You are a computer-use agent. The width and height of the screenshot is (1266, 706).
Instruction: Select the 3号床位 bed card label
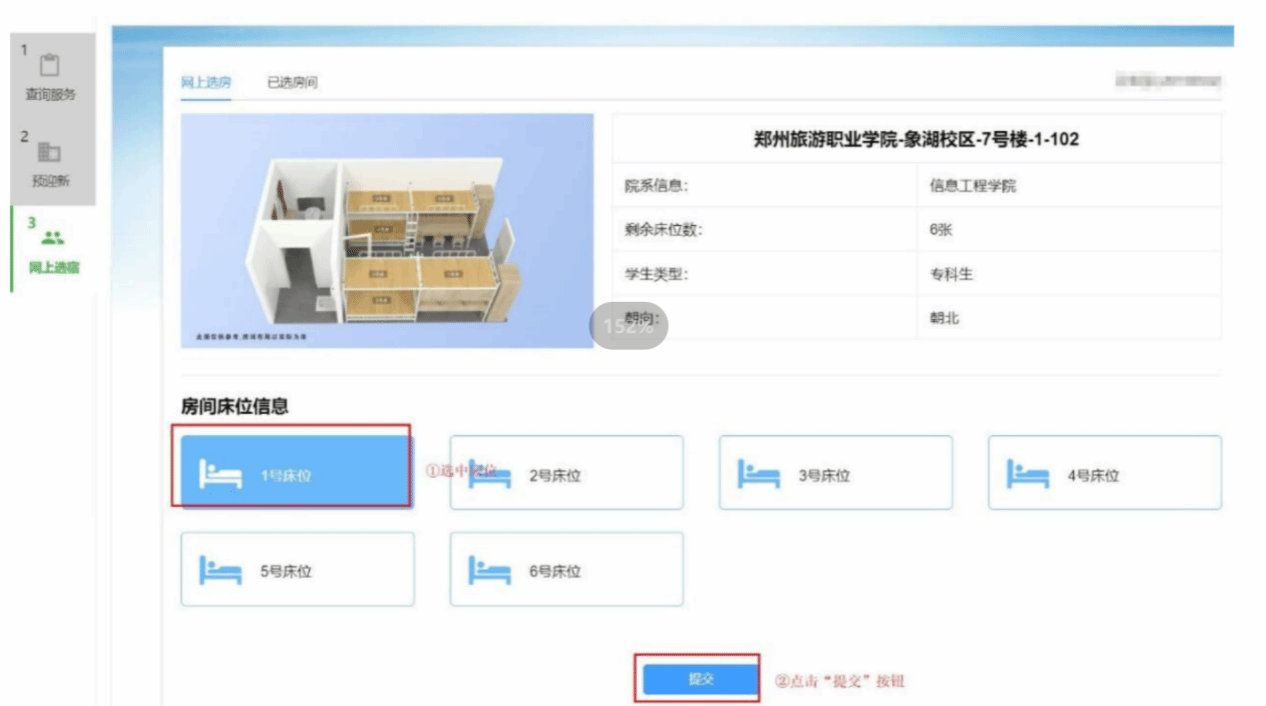(824, 476)
